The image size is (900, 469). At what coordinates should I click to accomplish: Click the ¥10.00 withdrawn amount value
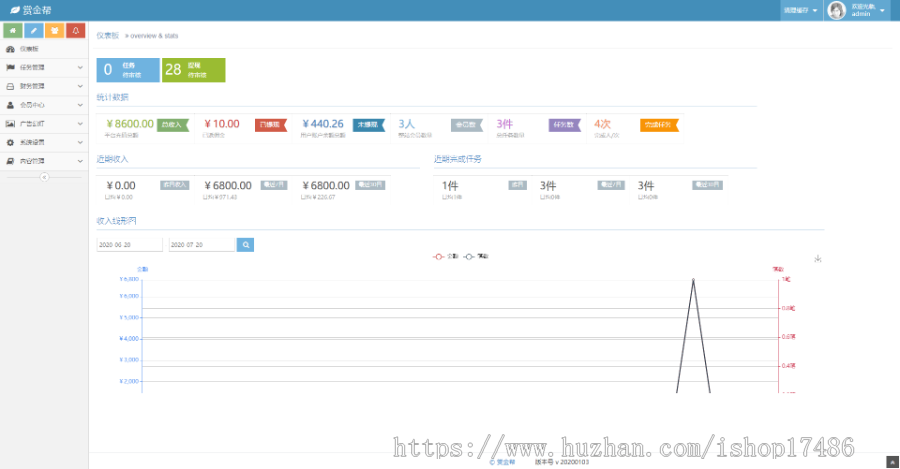pyautogui.click(x=222, y=124)
